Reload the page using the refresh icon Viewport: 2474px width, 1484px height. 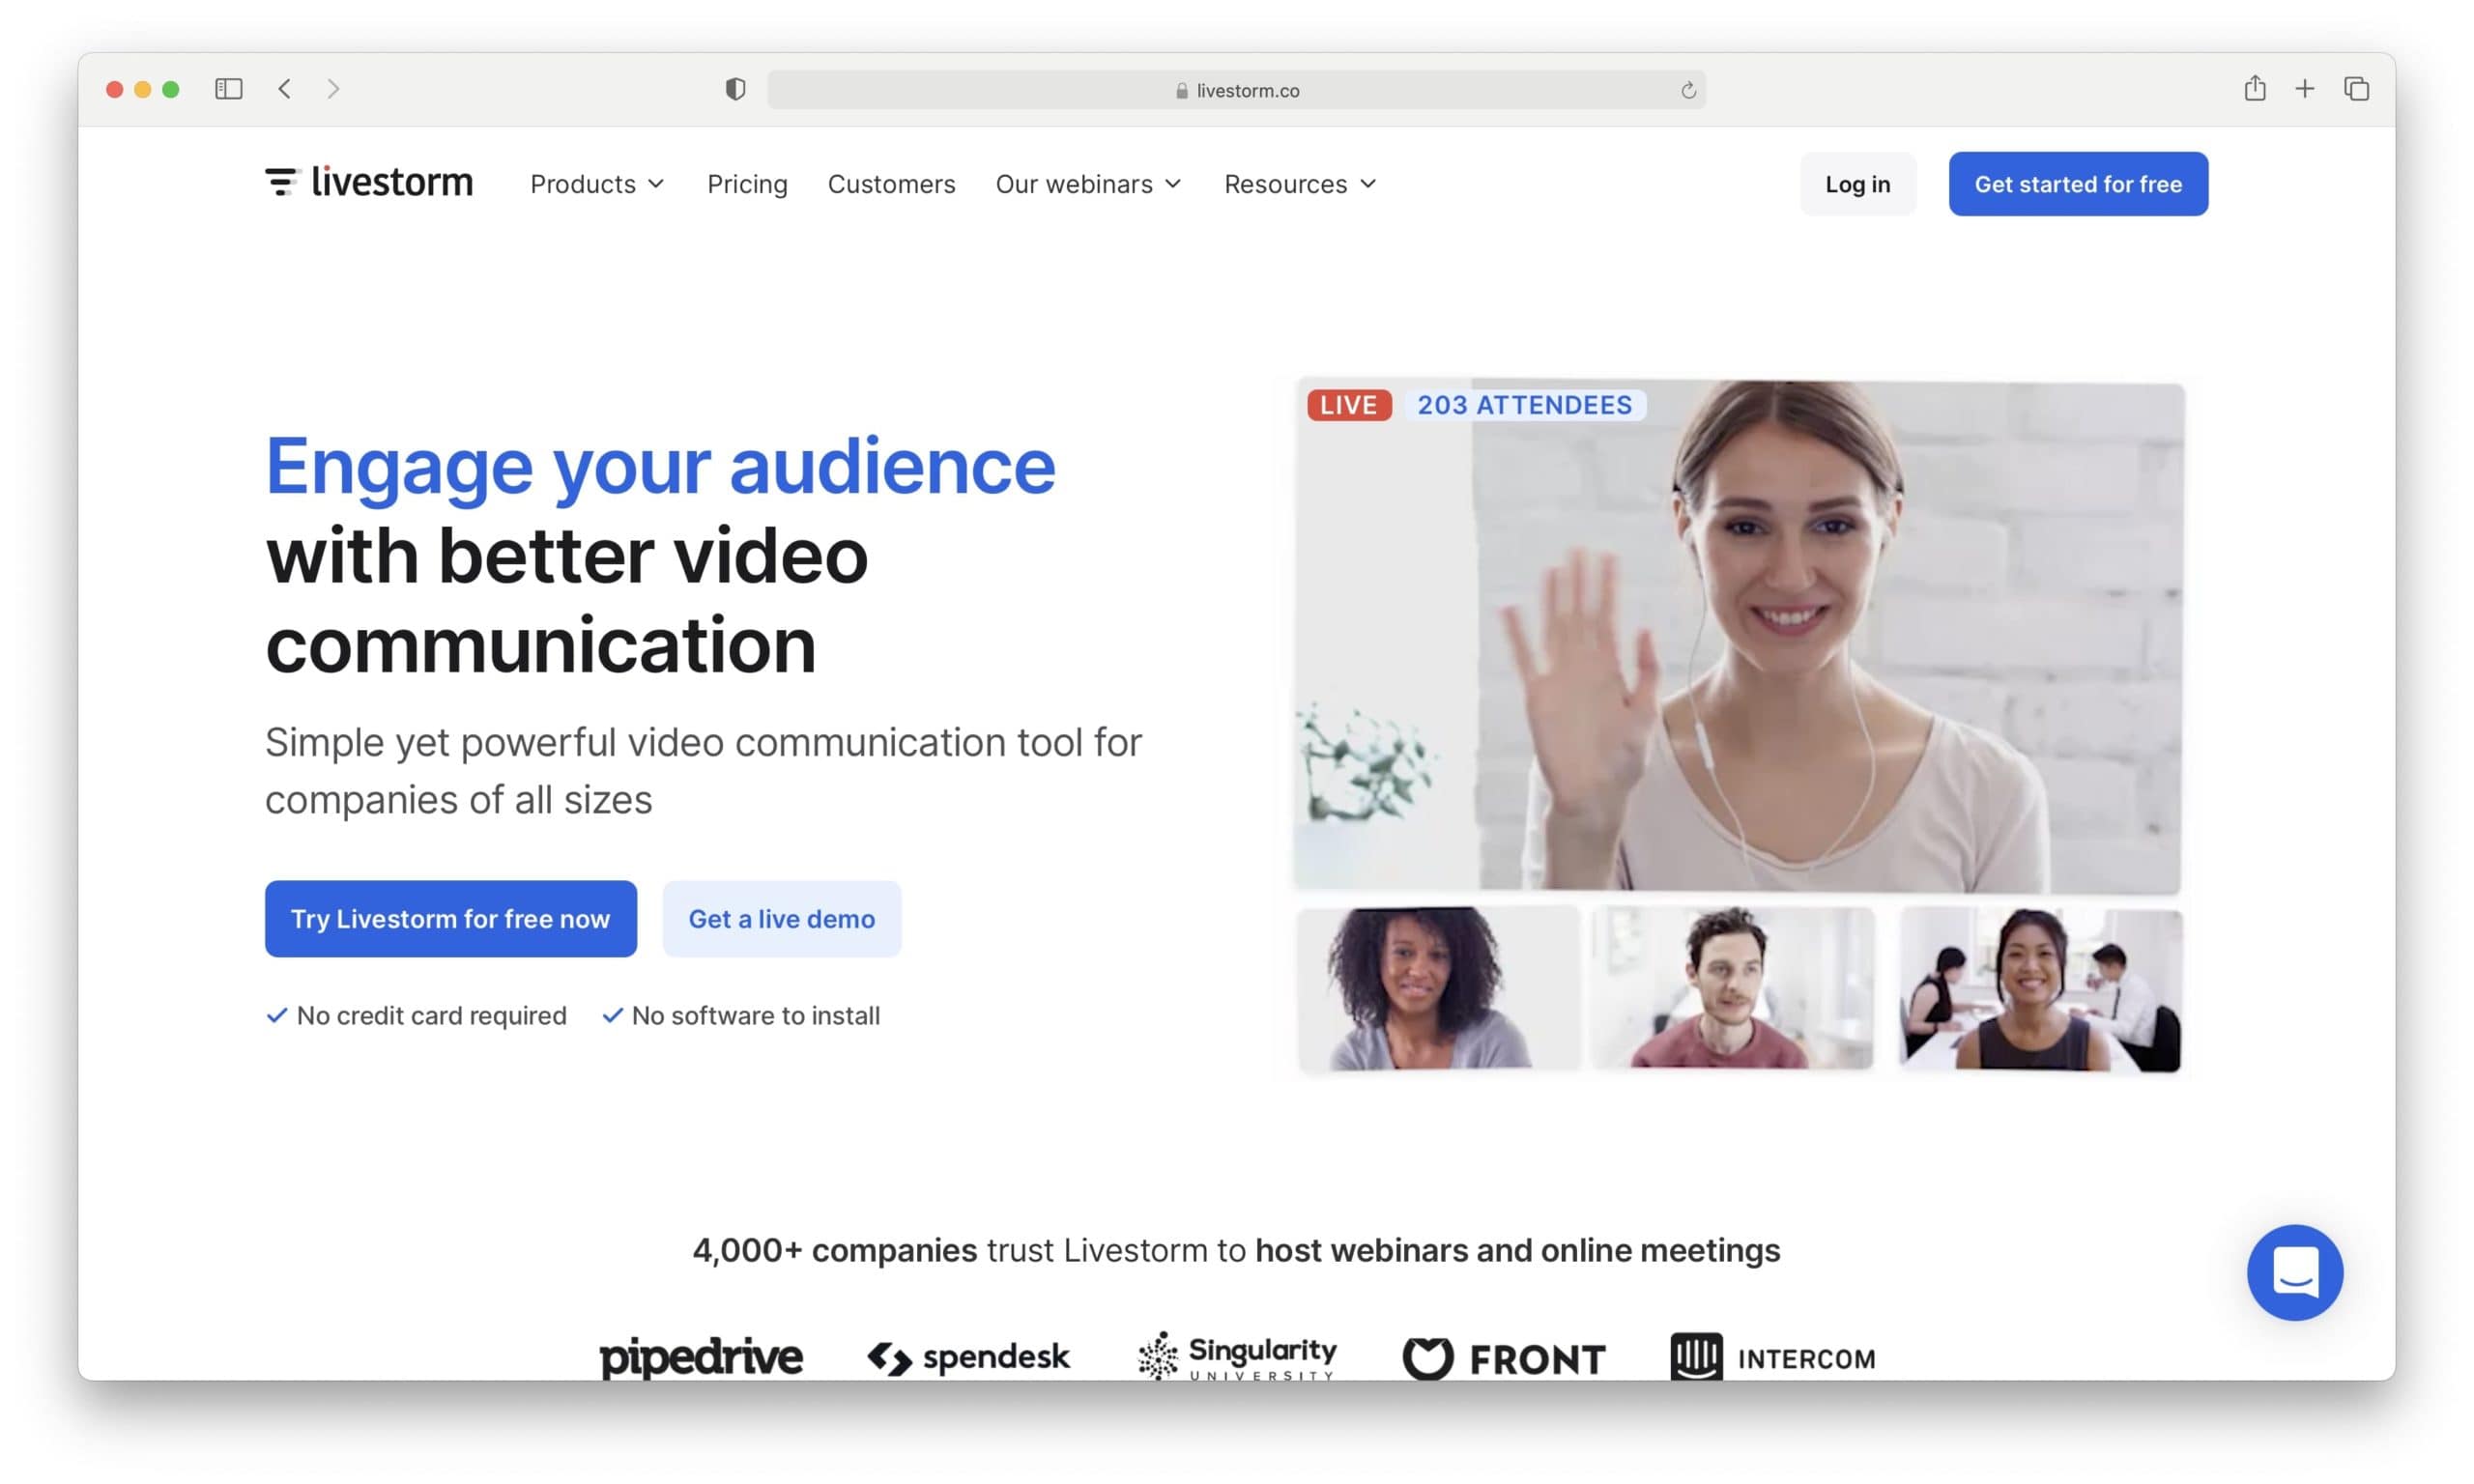pyautogui.click(x=1689, y=89)
